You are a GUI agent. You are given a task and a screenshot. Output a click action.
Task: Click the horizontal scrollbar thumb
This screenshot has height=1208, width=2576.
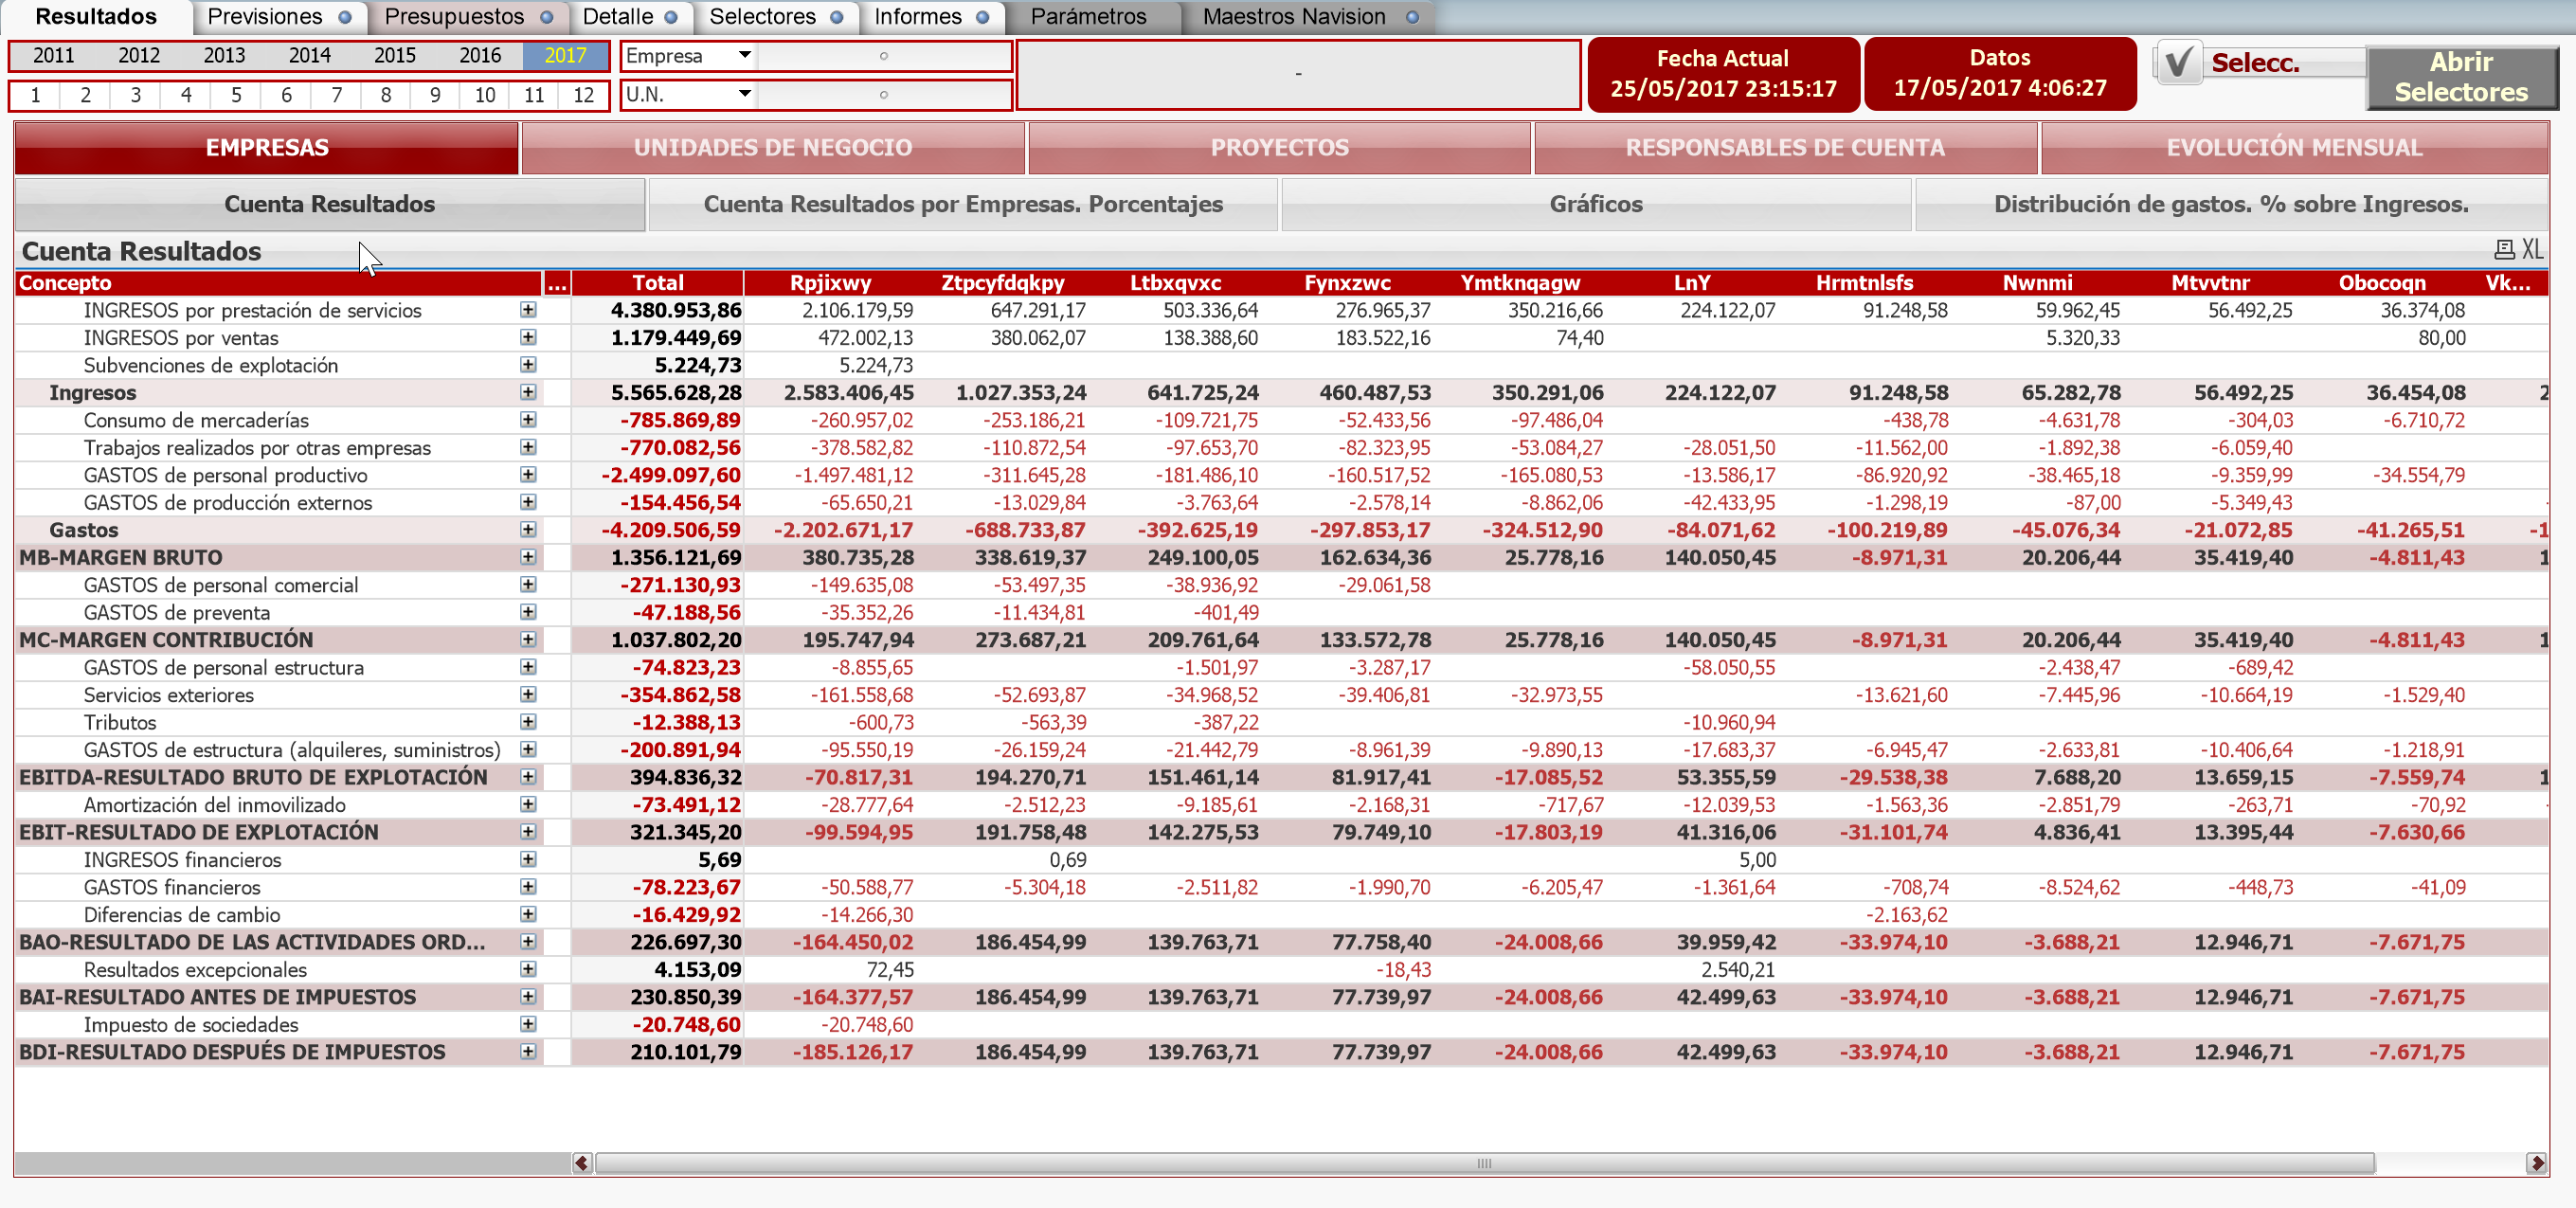click(x=1484, y=1163)
